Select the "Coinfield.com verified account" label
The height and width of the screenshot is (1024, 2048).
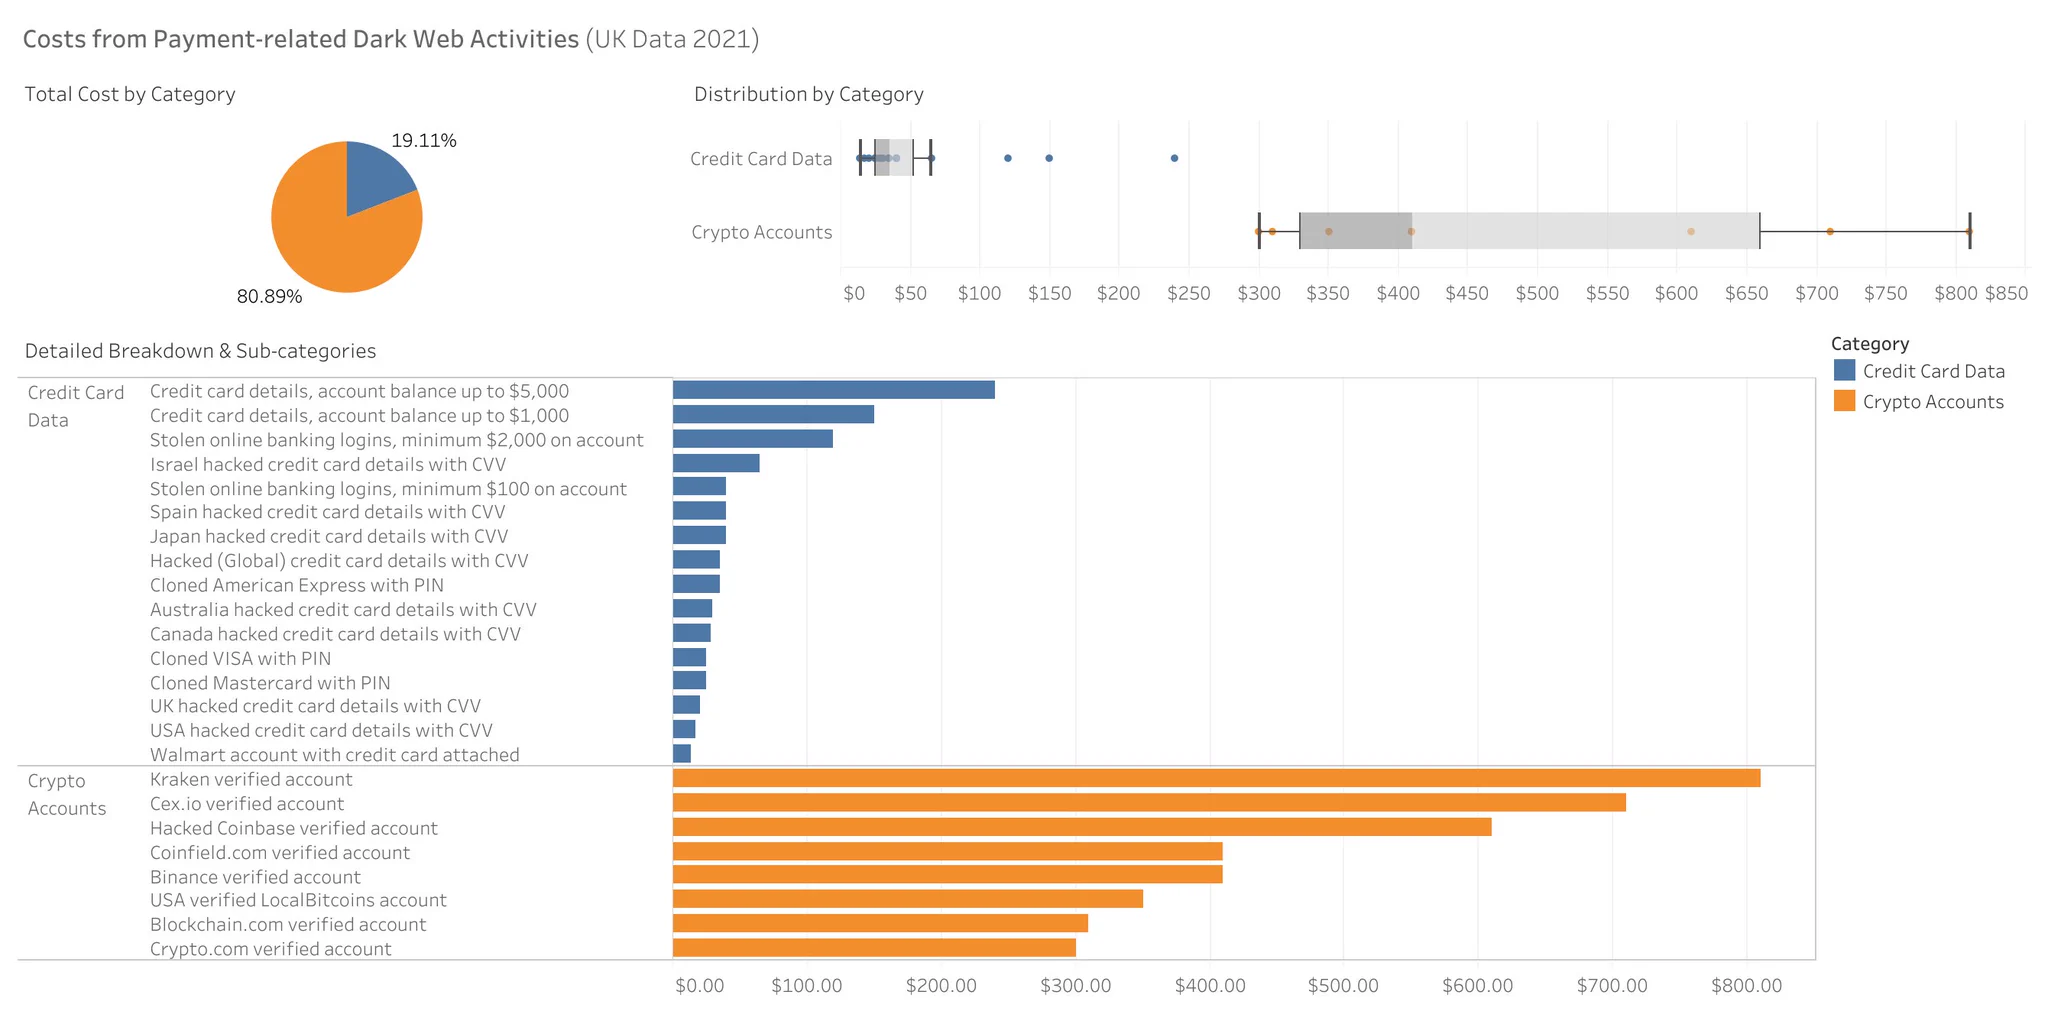(280, 852)
